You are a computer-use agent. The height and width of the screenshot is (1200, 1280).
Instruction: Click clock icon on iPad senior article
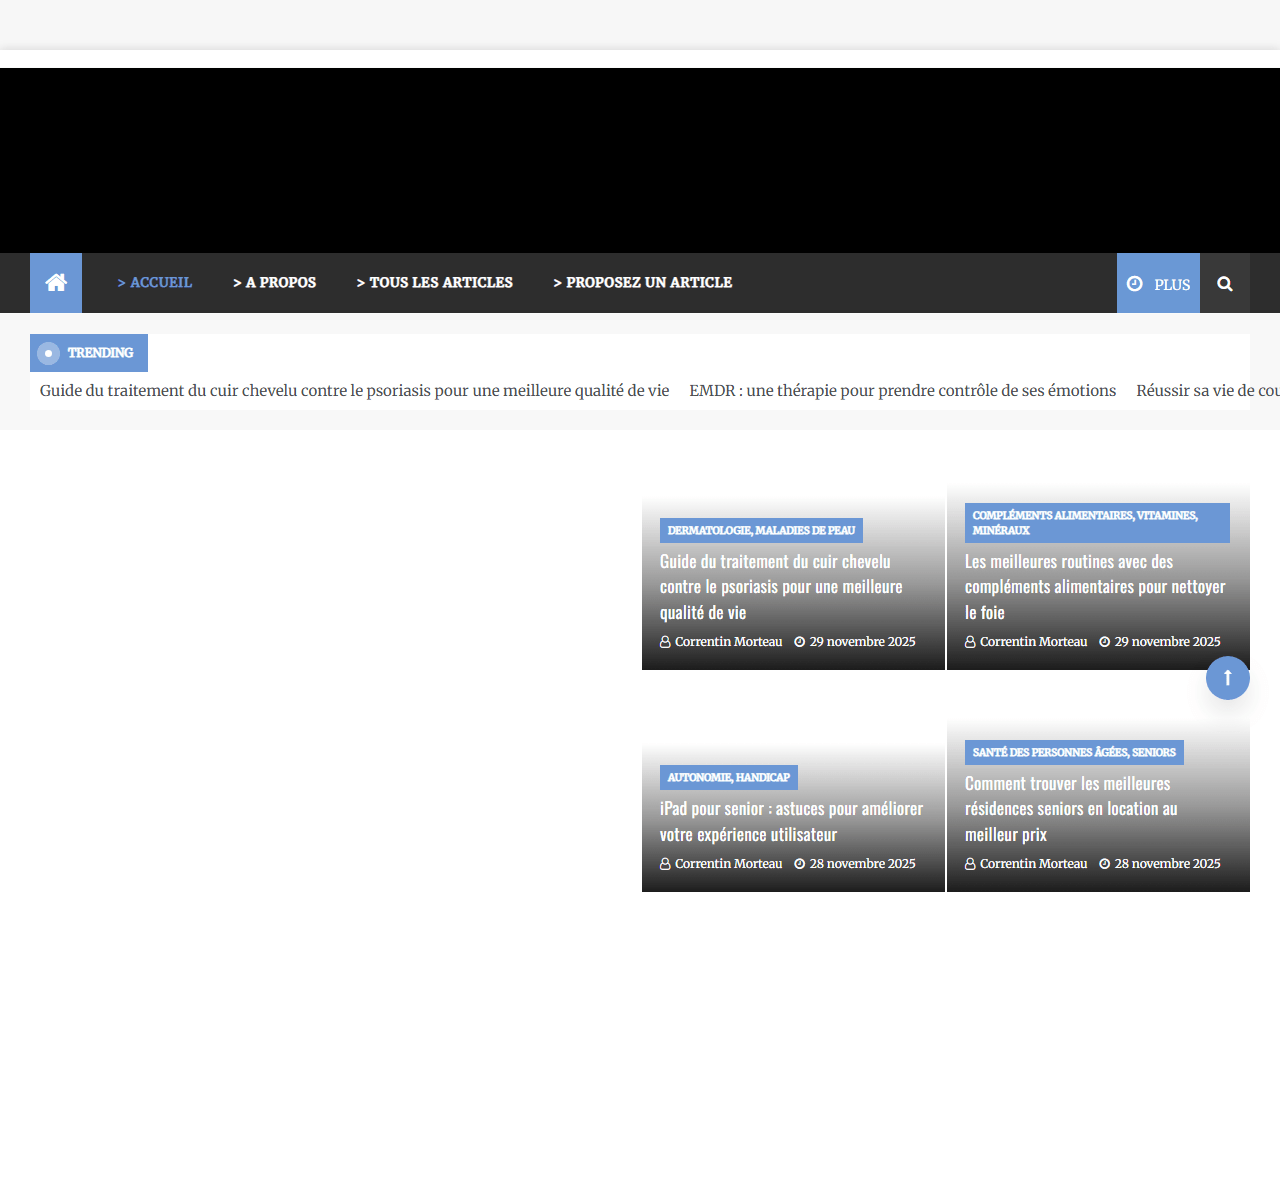click(x=800, y=864)
